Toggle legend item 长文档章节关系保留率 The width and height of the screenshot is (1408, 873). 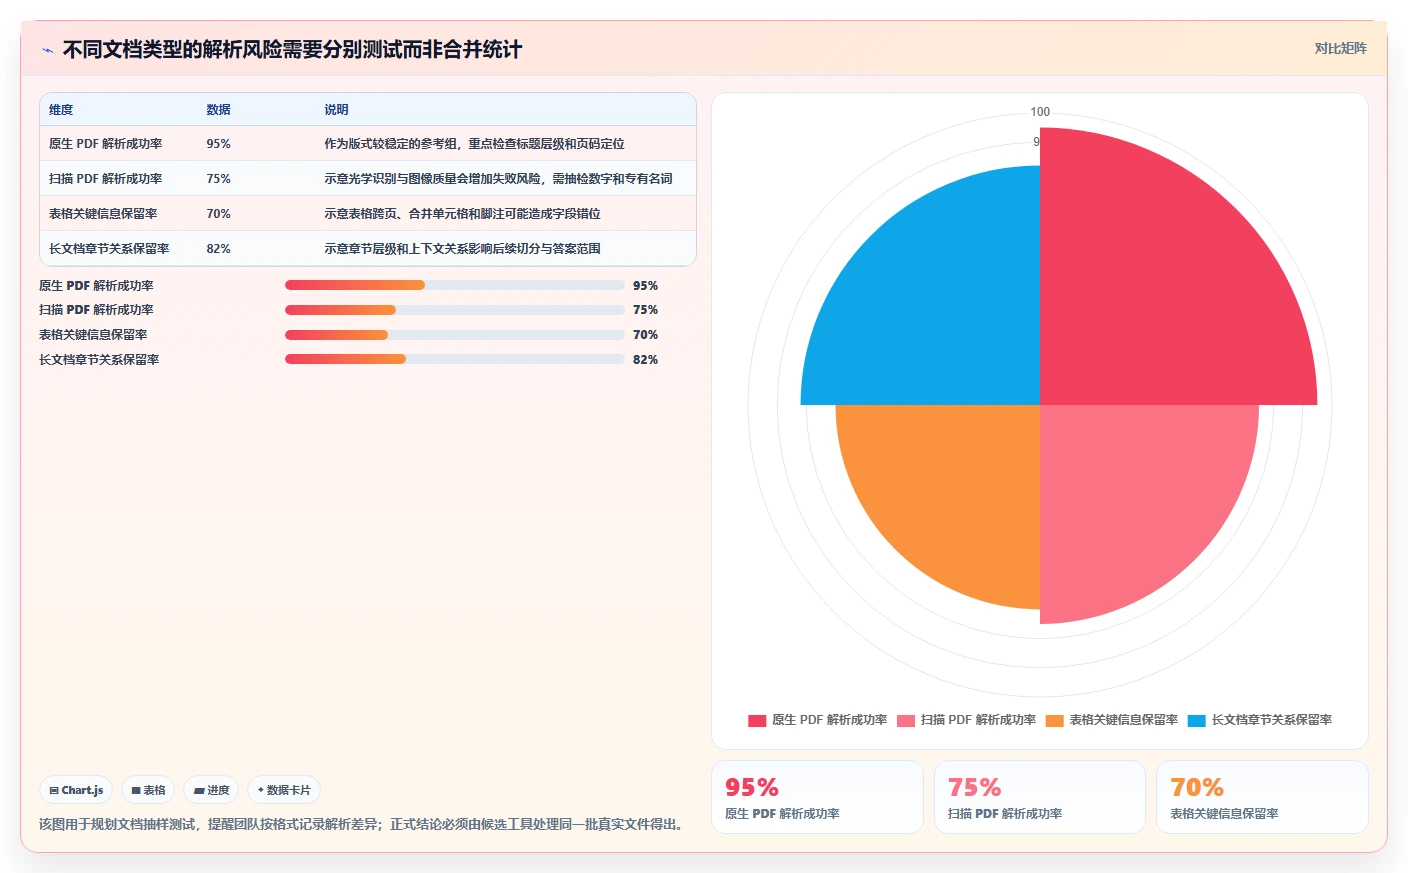(1260, 720)
